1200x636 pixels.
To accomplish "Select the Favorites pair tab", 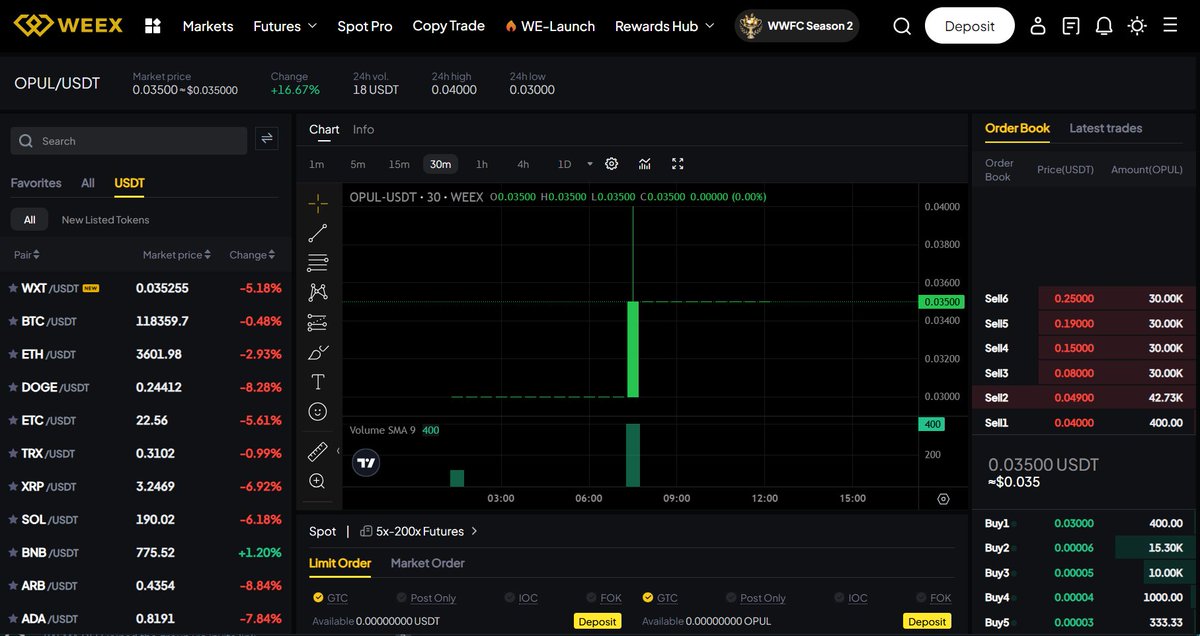I will [36, 183].
